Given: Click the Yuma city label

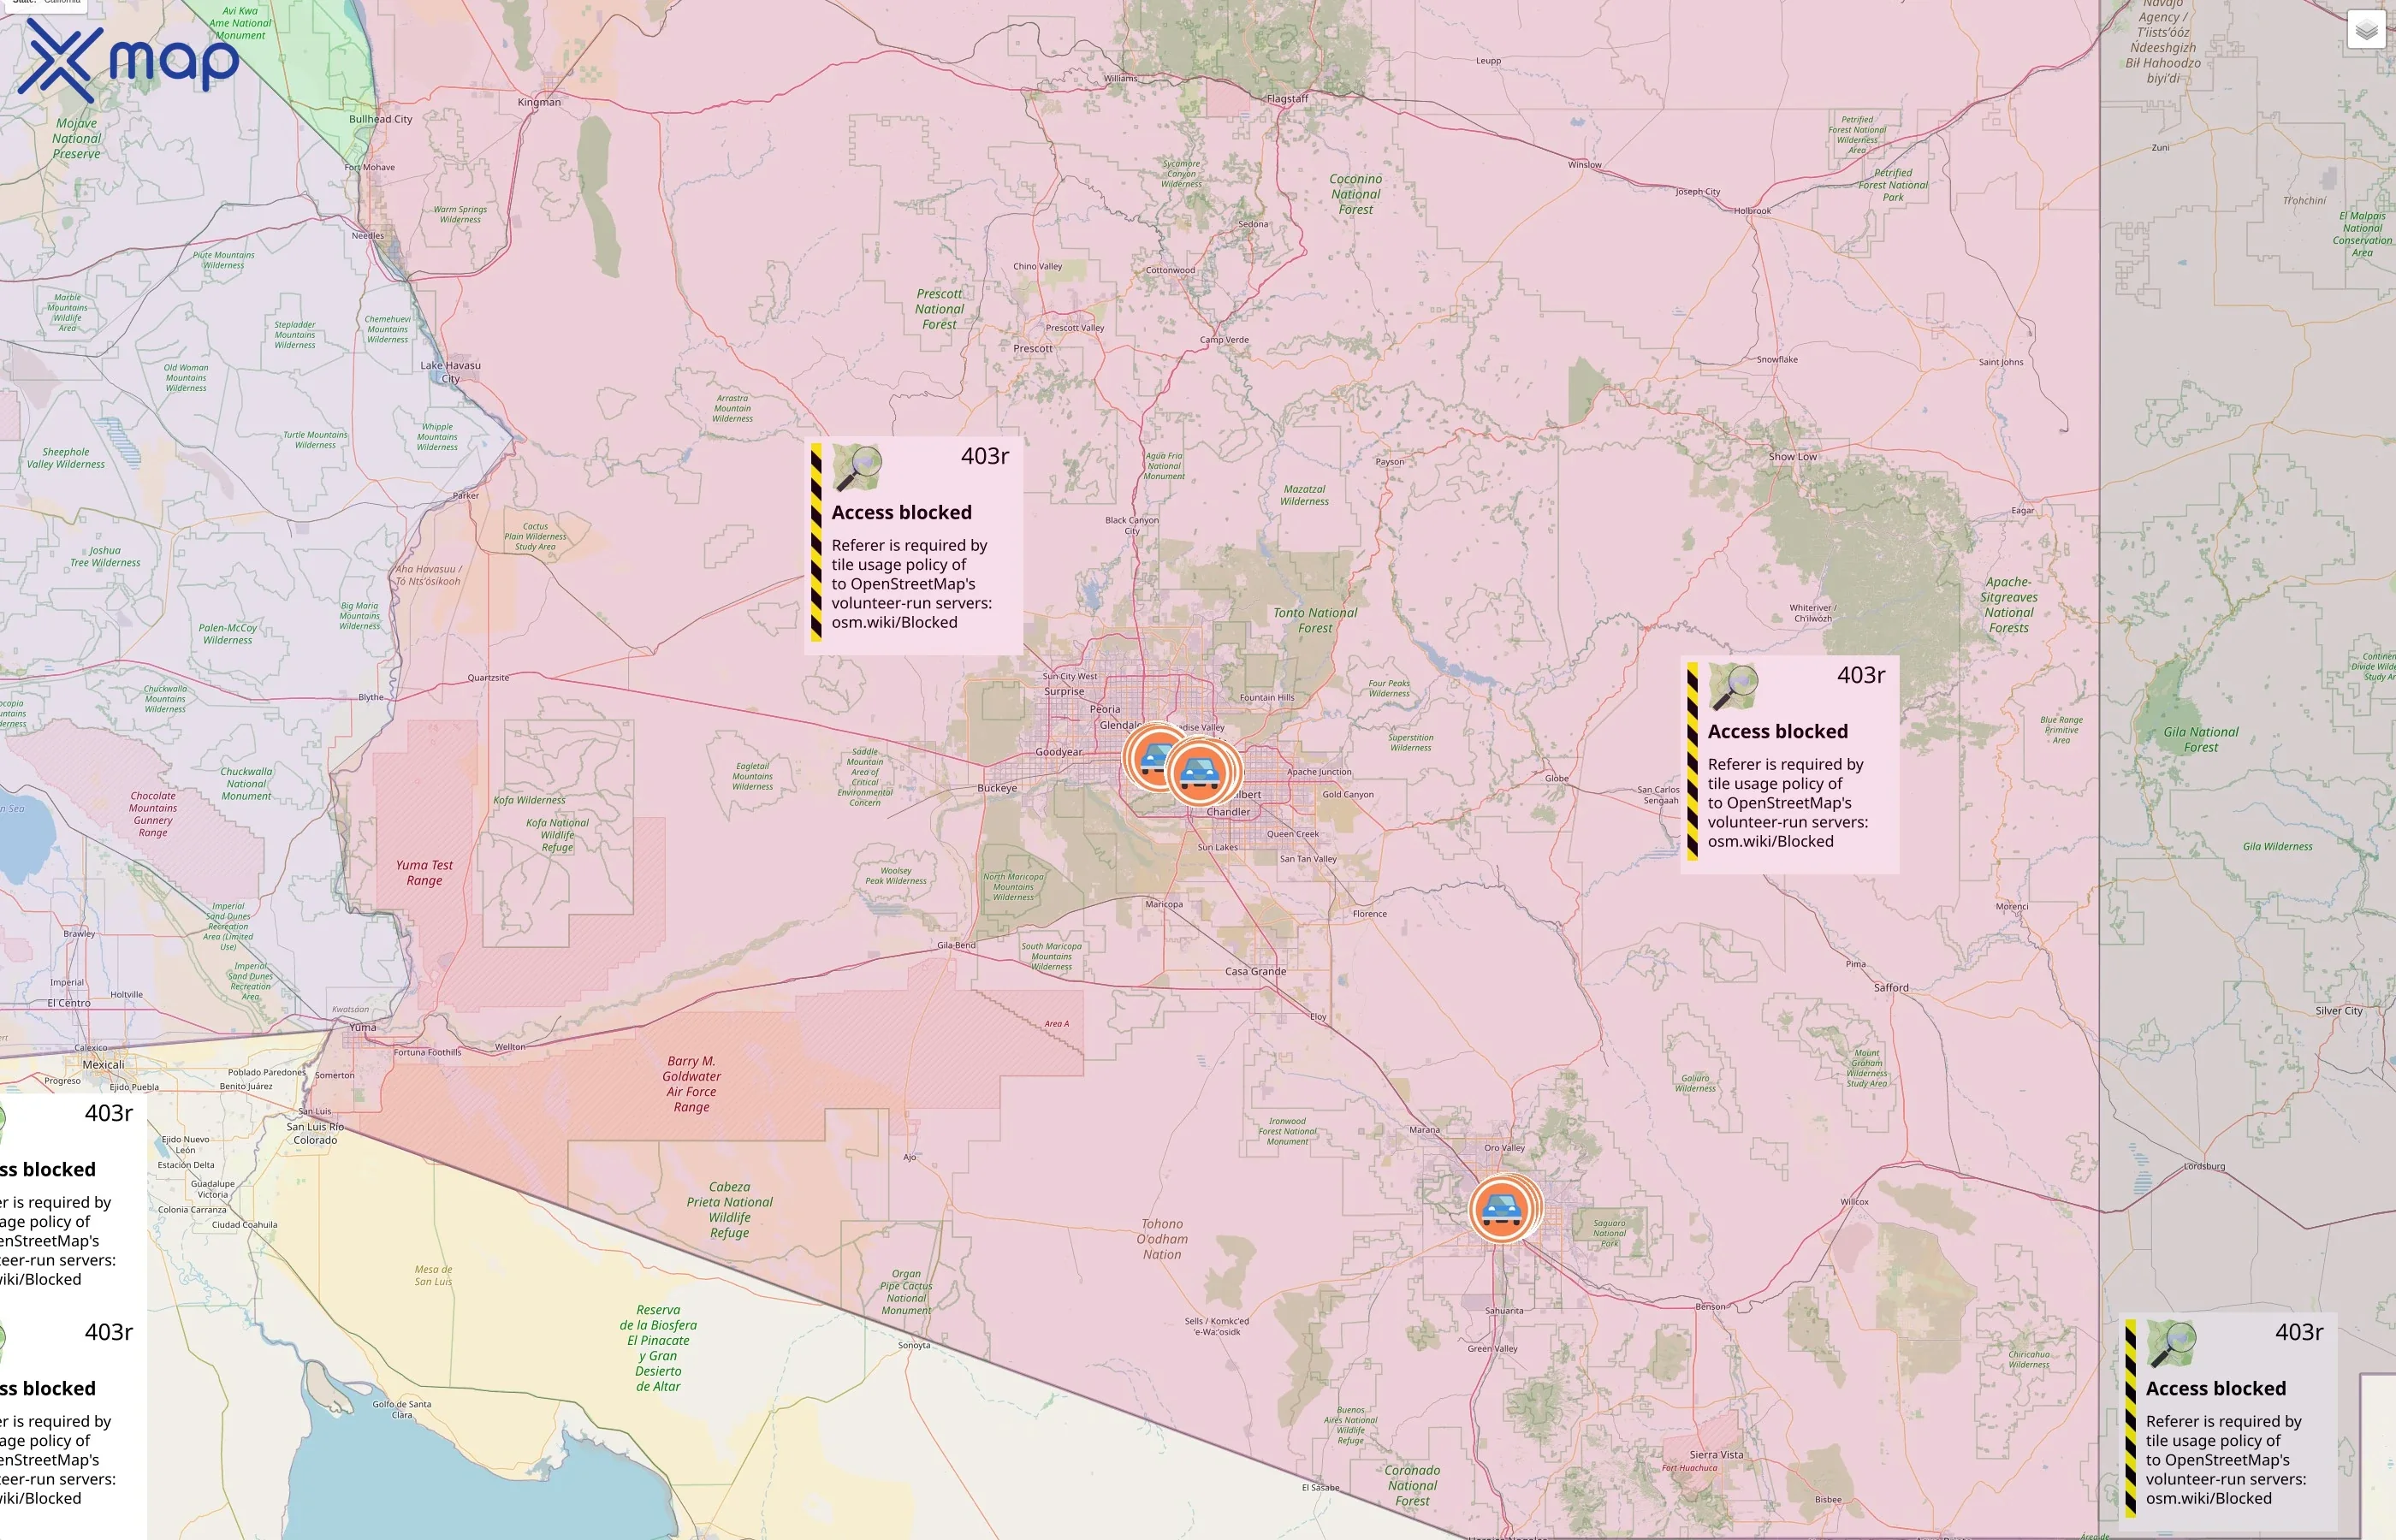Looking at the screenshot, I should click(x=363, y=1027).
